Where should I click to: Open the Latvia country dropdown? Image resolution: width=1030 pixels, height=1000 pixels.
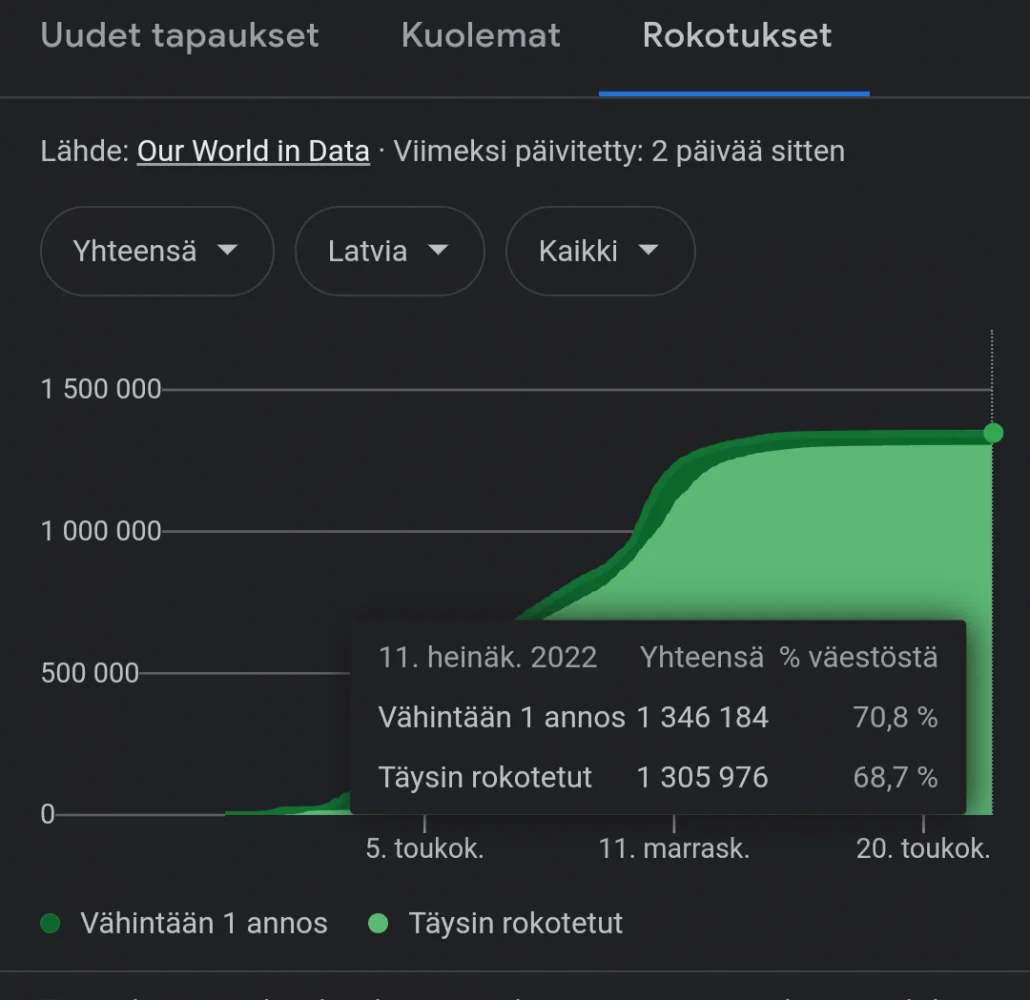pos(389,251)
